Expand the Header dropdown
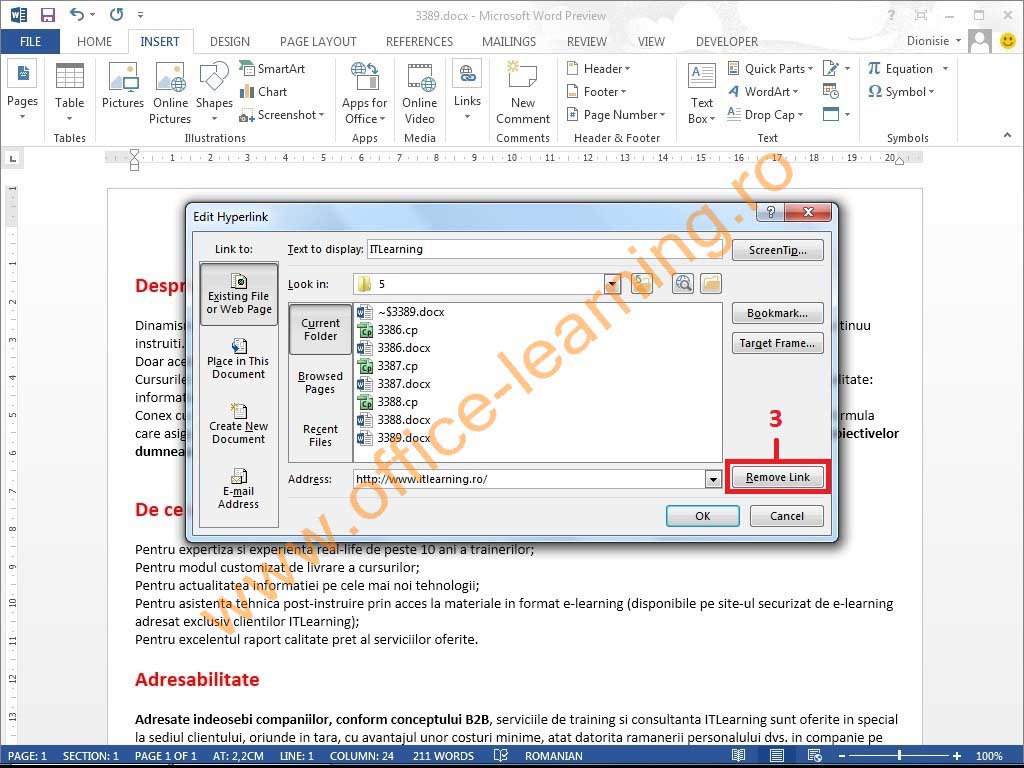1024x768 pixels. click(628, 69)
